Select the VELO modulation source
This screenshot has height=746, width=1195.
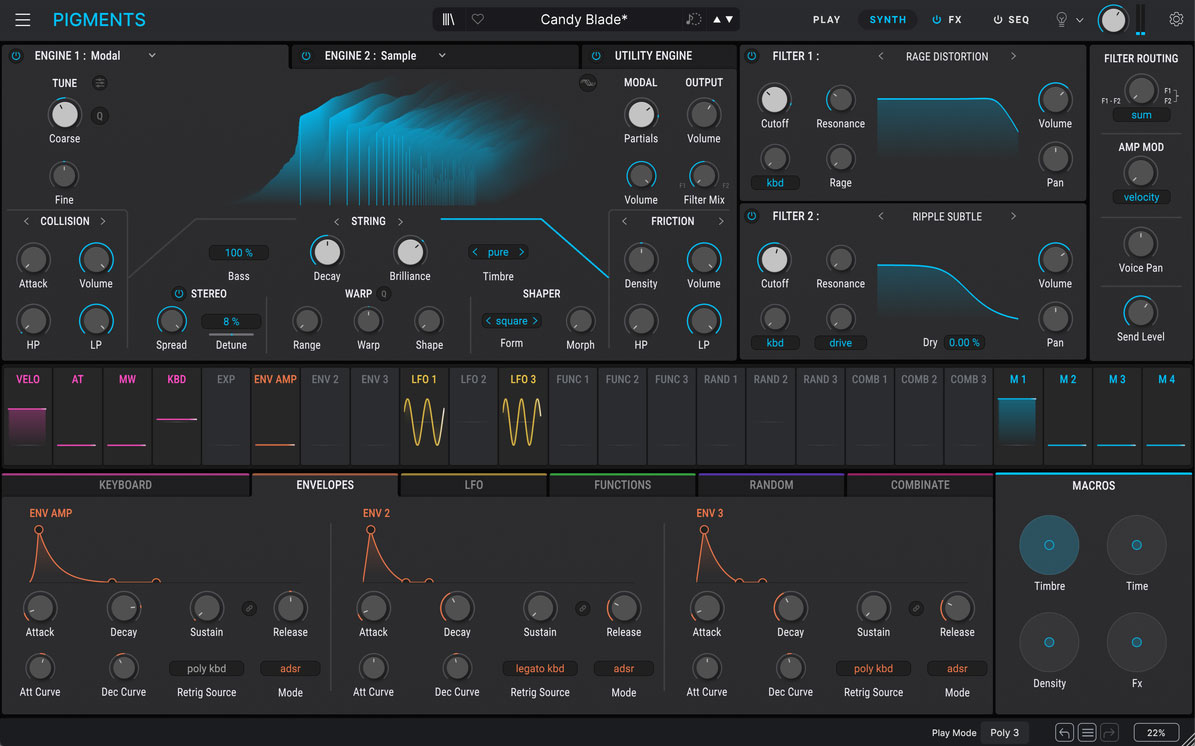pyautogui.click(x=27, y=415)
